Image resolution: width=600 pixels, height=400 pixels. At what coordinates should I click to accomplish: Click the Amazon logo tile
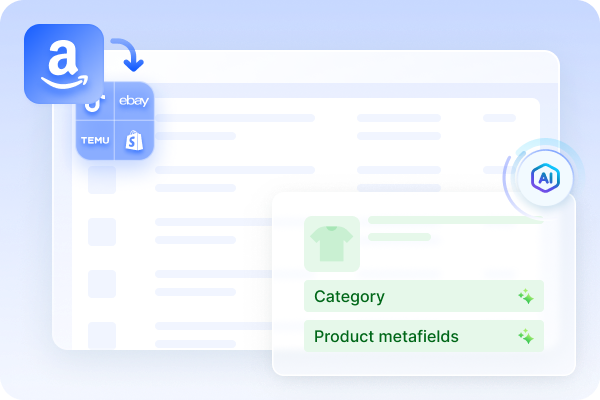(x=64, y=64)
